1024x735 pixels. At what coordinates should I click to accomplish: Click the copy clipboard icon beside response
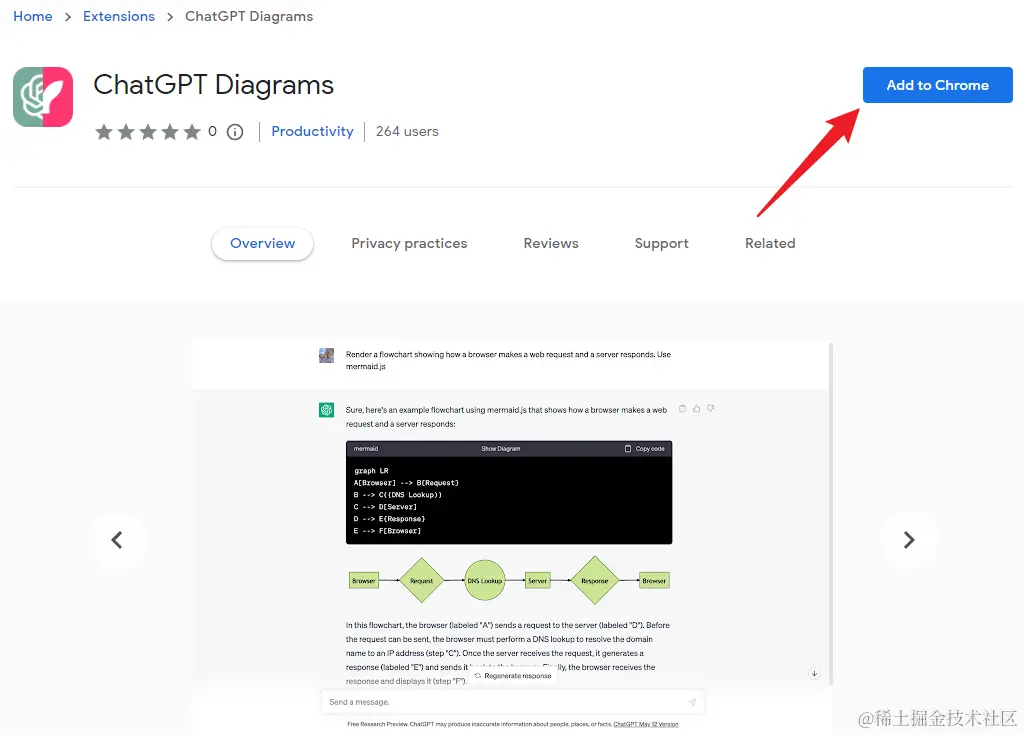click(x=682, y=408)
